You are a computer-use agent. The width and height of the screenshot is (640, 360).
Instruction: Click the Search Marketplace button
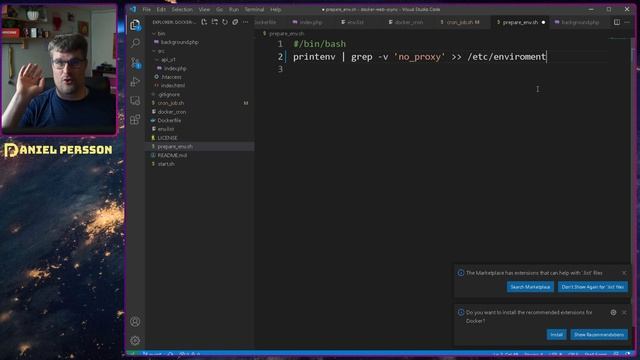pyautogui.click(x=530, y=287)
